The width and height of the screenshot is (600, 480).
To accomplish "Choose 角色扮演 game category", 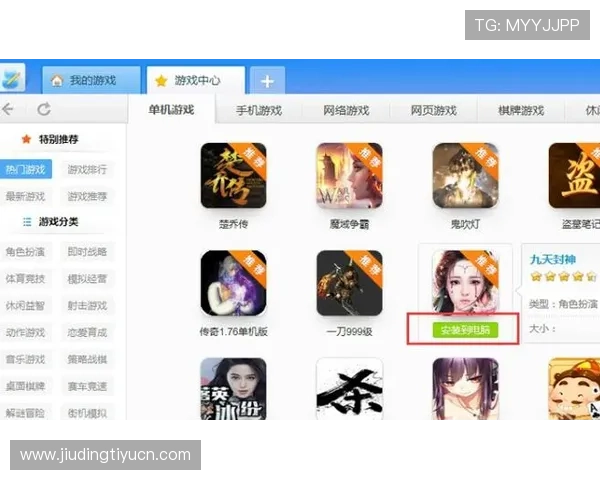I will coord(25,251).
